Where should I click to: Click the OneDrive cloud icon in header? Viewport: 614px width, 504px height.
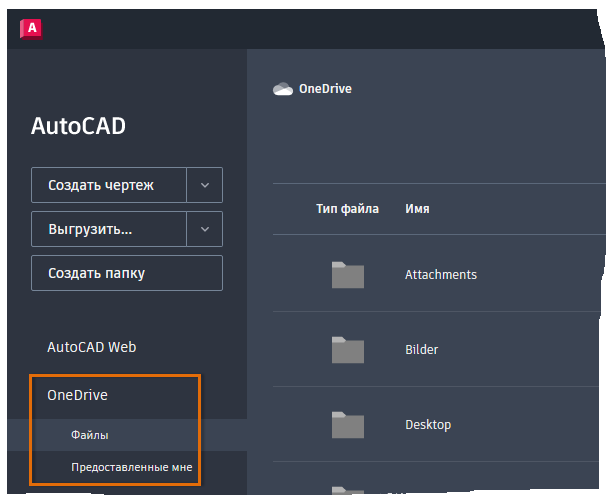tap(283, 89)
